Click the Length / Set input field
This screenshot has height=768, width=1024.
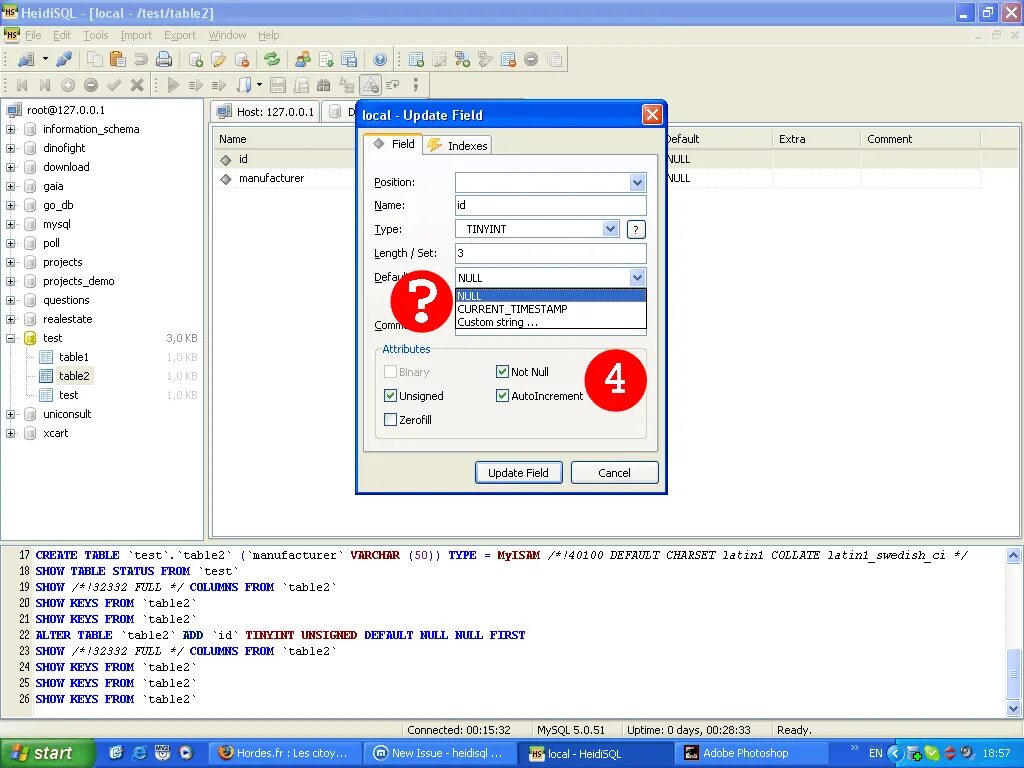(551, 253)
